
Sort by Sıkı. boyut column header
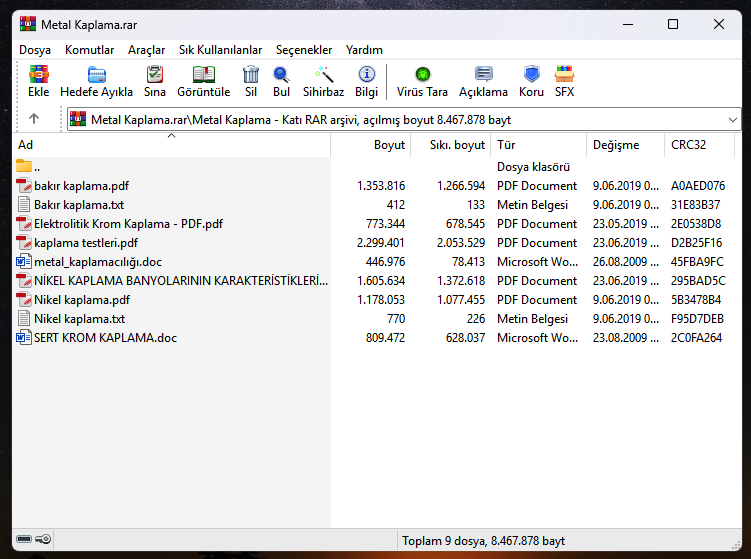(x=451, y=145)
